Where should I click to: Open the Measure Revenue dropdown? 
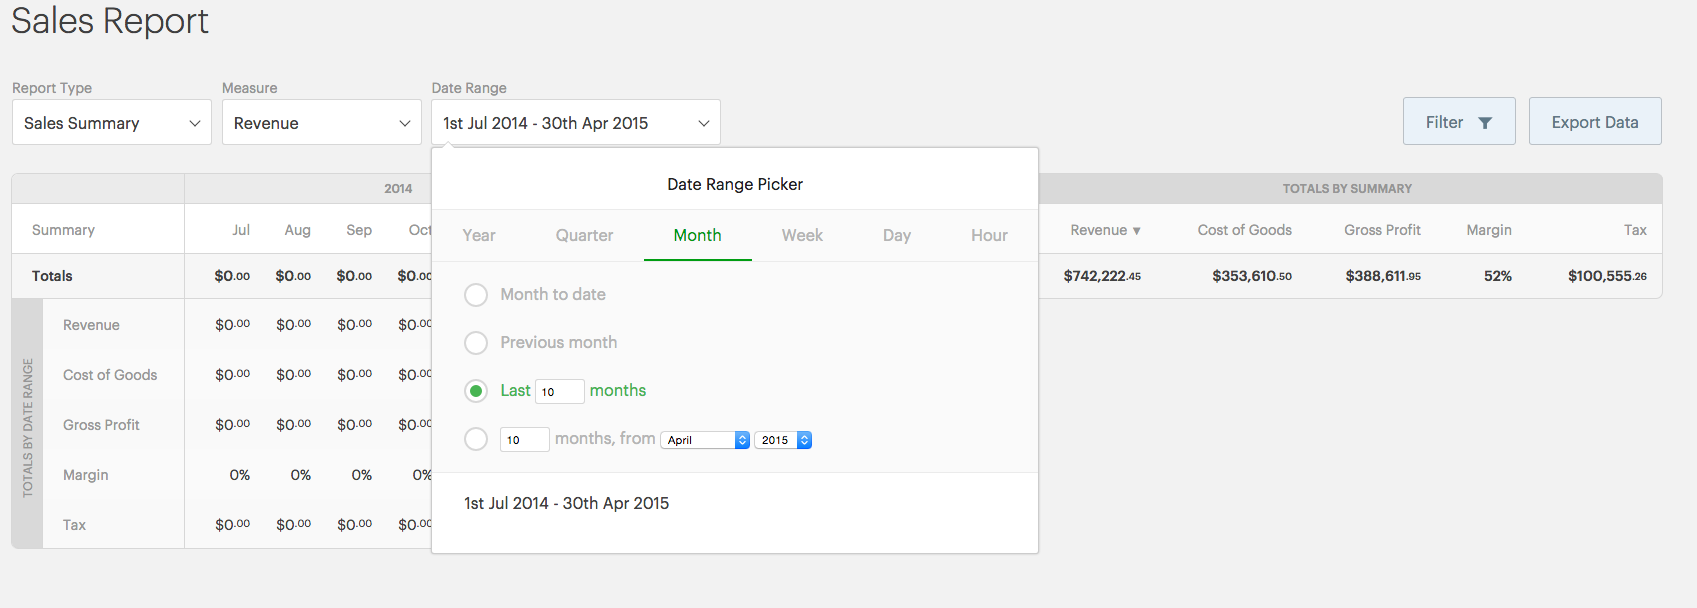tap(322, 122)
